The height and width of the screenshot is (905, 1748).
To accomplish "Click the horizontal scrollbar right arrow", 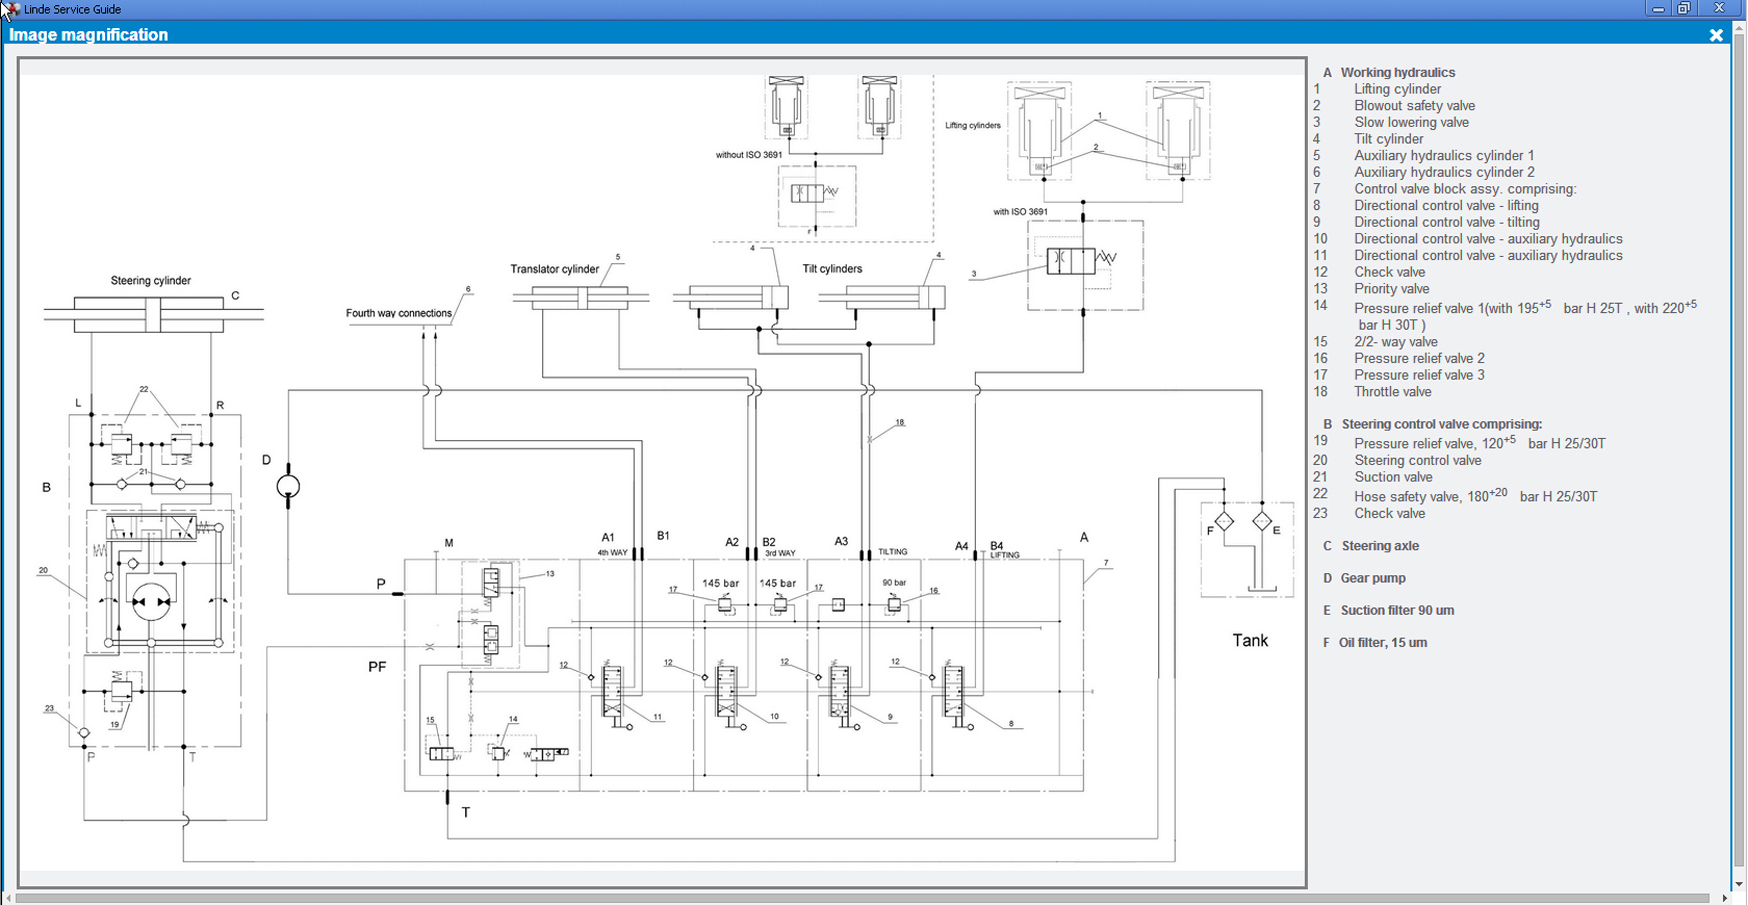I will coord(1725,898).
